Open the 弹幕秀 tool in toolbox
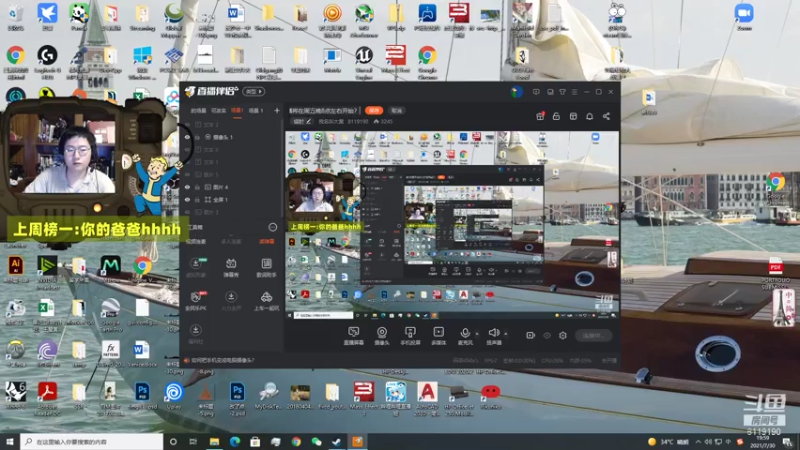The image size is (800, 450). [231, 267]
